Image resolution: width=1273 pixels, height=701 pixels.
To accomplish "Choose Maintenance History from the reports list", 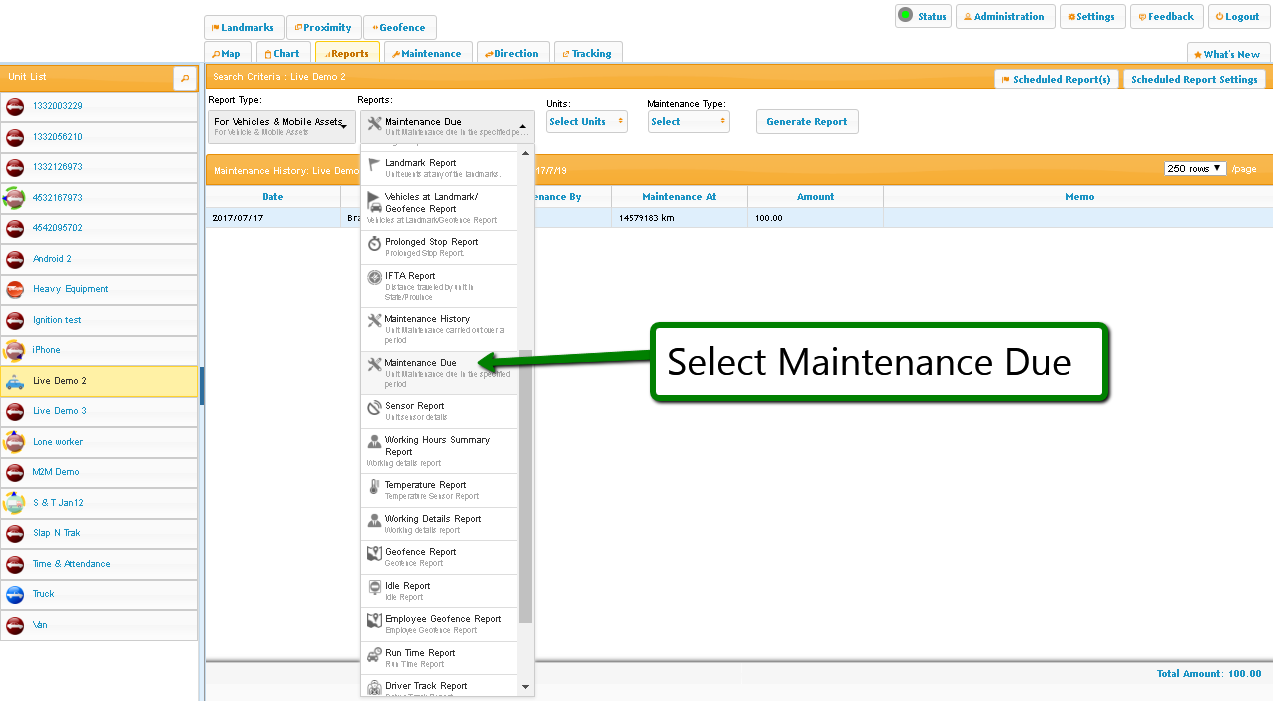I will [x=427, y=319].
